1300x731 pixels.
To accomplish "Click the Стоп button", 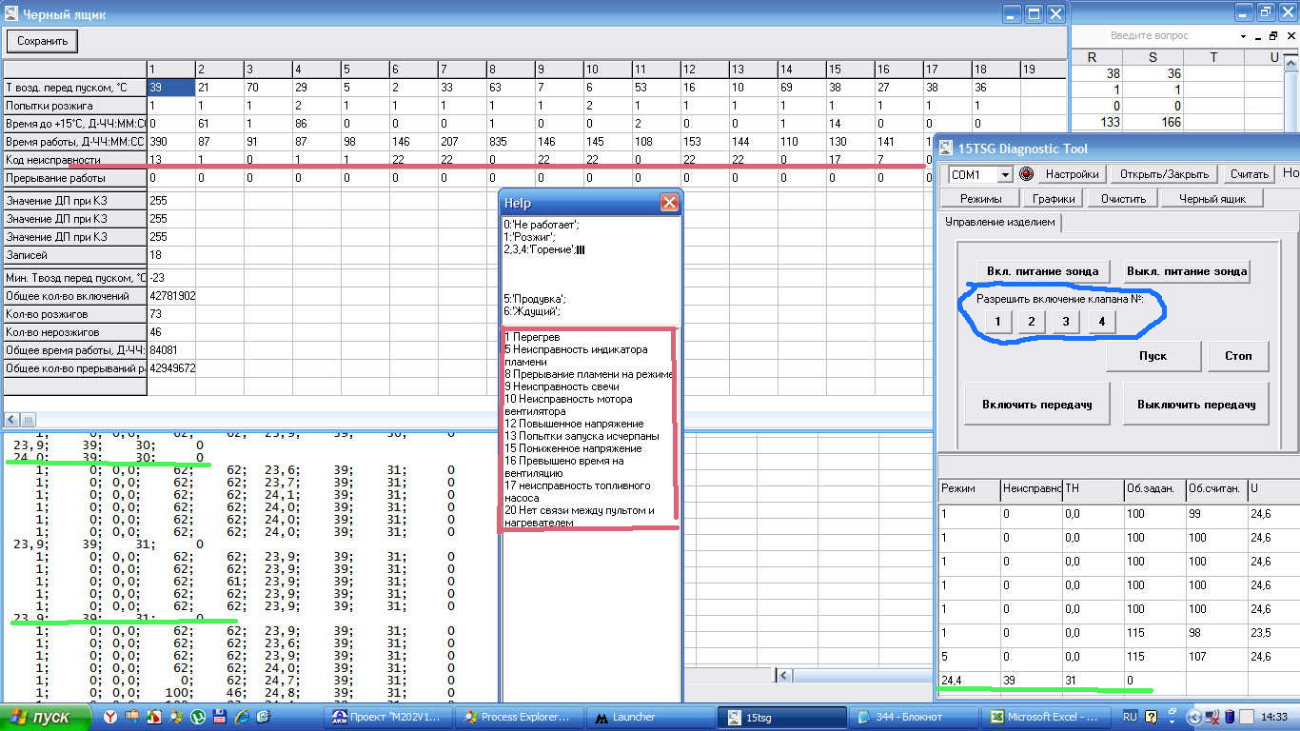I will click(1238, 356).
